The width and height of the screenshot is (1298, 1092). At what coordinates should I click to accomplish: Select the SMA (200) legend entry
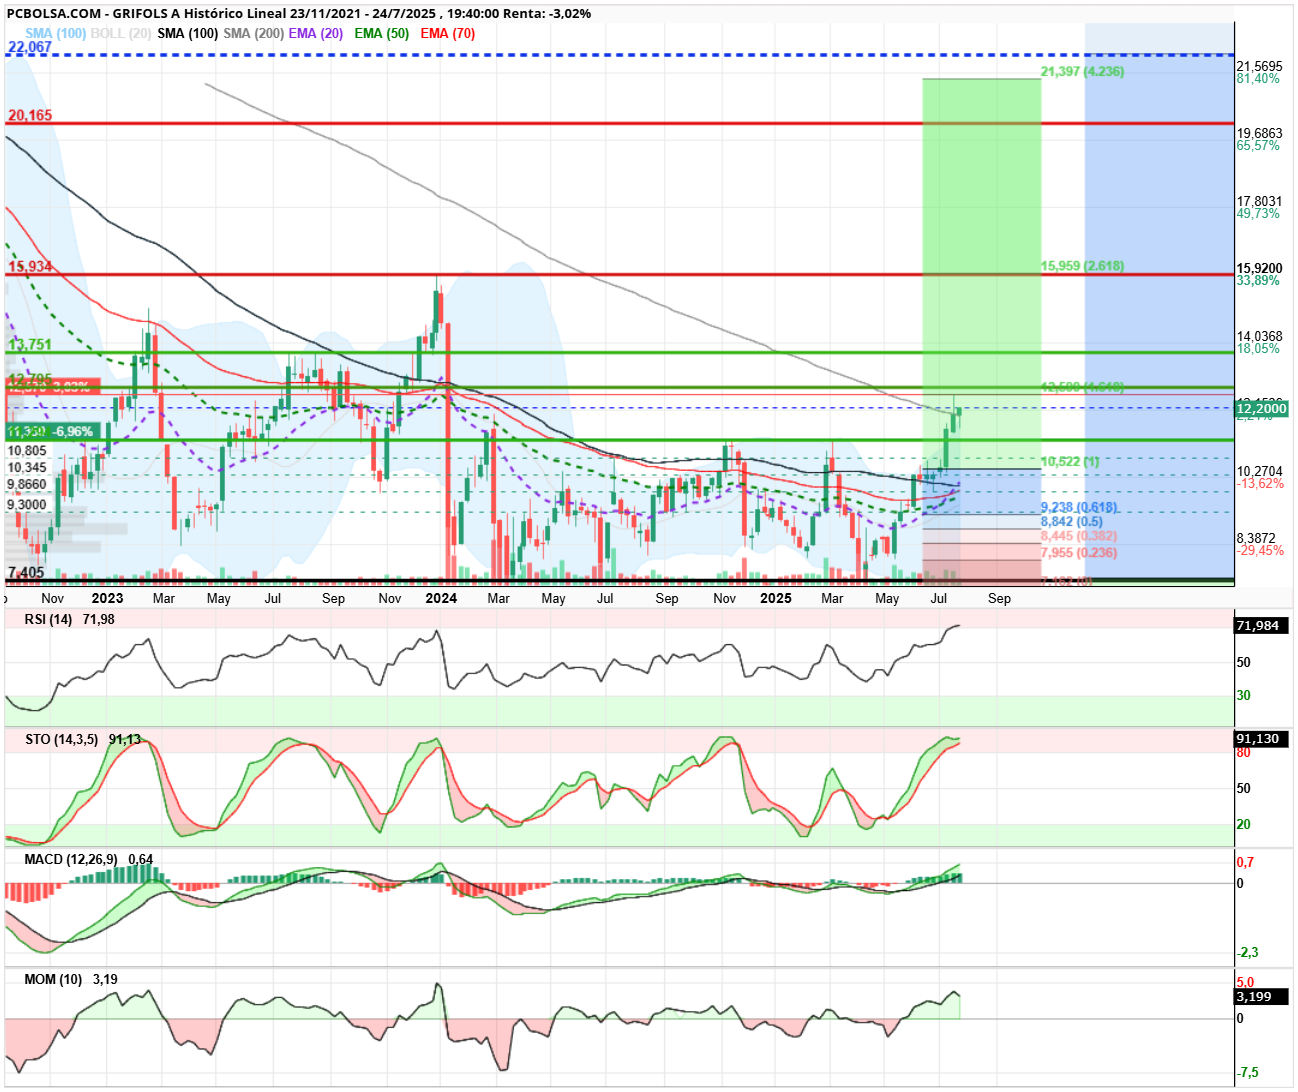pos(254,33)
